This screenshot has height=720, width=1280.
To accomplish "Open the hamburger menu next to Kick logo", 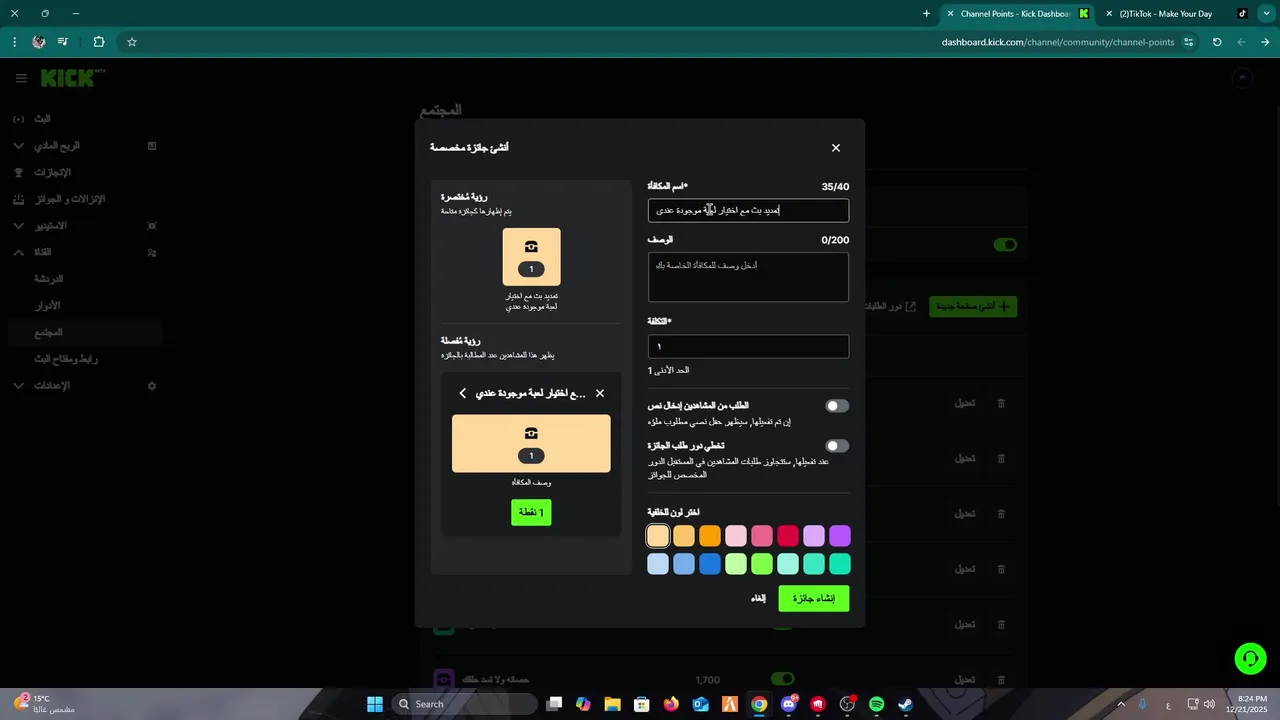I will [x=21, y=78].
